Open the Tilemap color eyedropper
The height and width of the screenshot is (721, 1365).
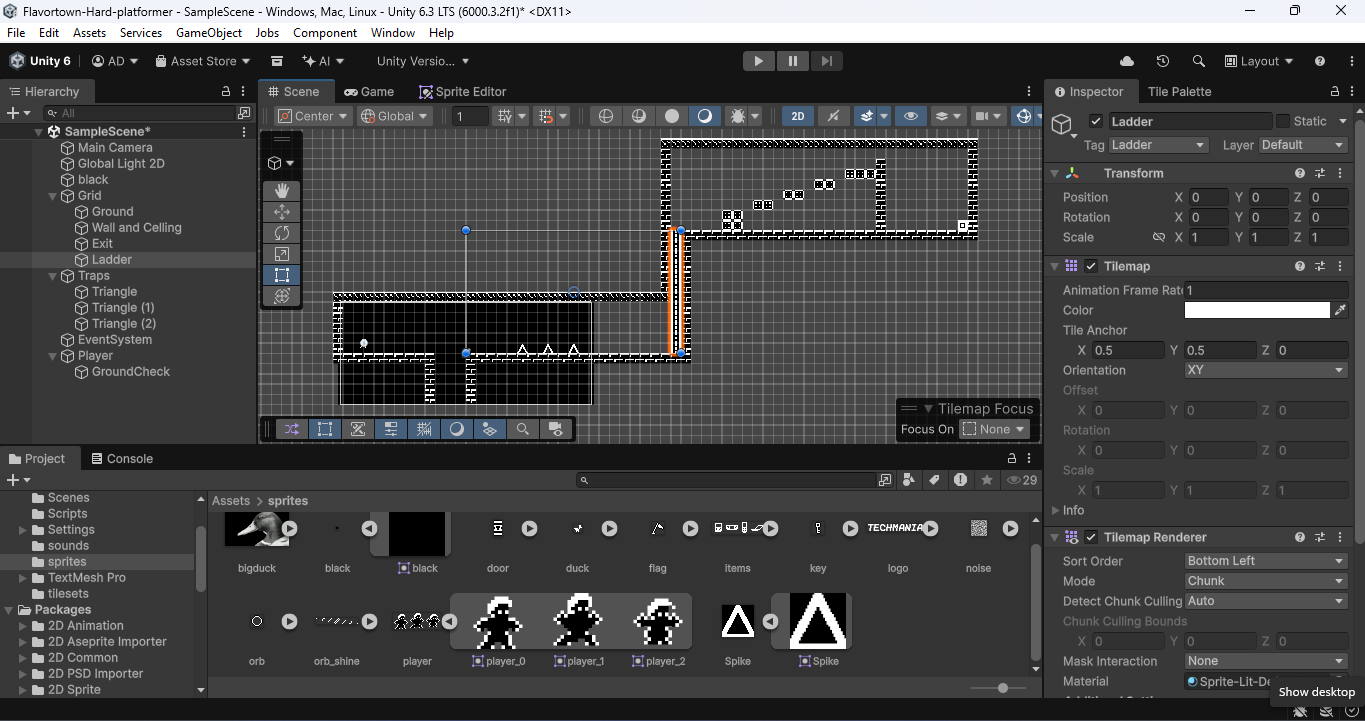click(x=1340, y=310)
